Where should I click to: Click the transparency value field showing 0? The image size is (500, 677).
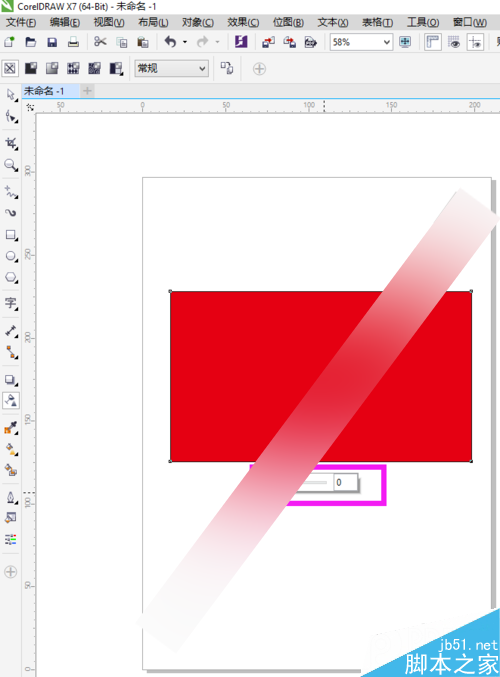coord(345,482)
